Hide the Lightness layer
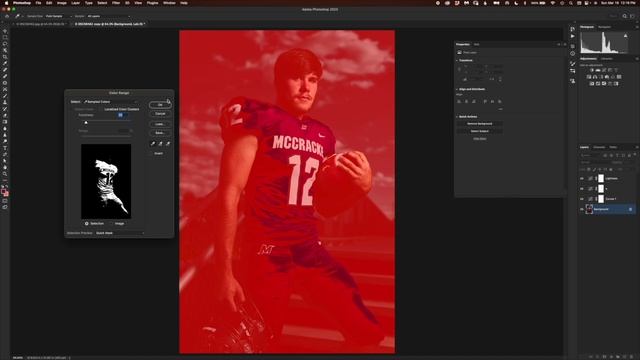This screenshot has width=640, height=360. [582, 178]
